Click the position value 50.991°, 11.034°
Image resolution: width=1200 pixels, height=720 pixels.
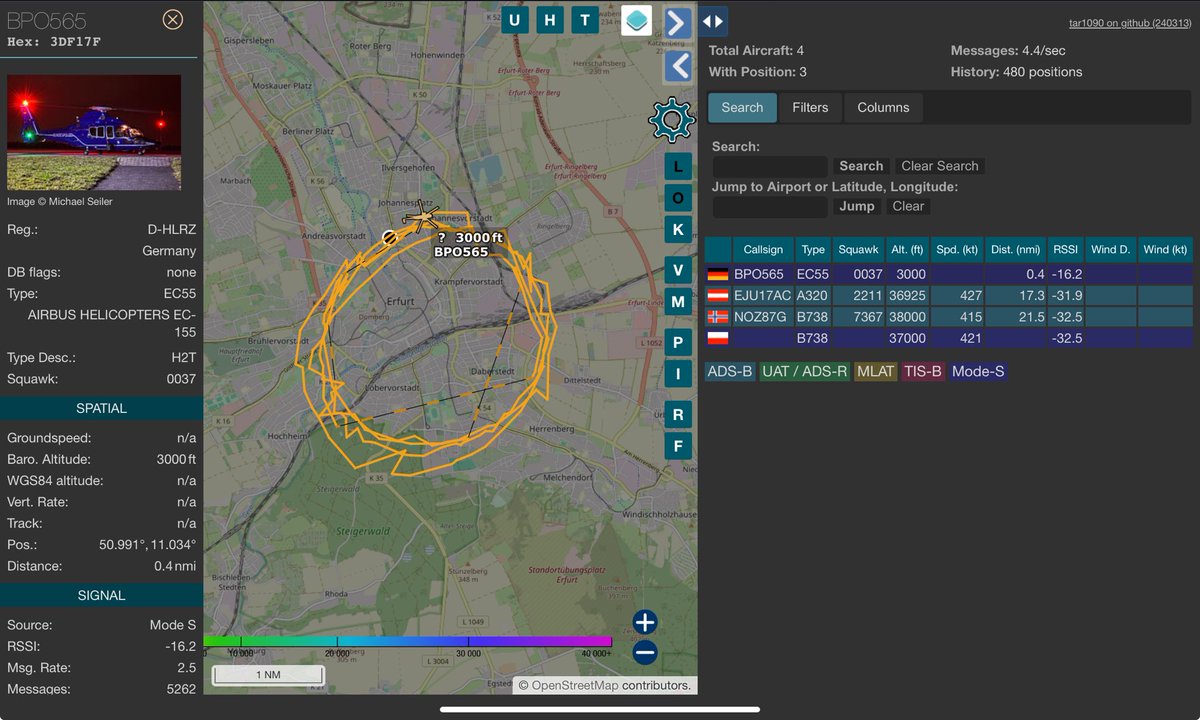pos(147,545)
